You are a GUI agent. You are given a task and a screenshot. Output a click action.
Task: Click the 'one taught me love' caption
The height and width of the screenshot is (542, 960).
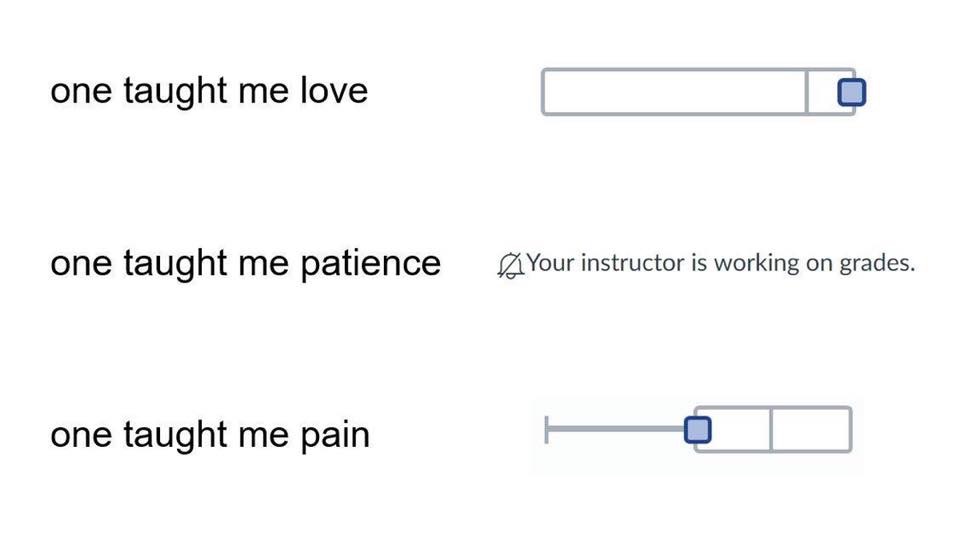coord(209,91)
